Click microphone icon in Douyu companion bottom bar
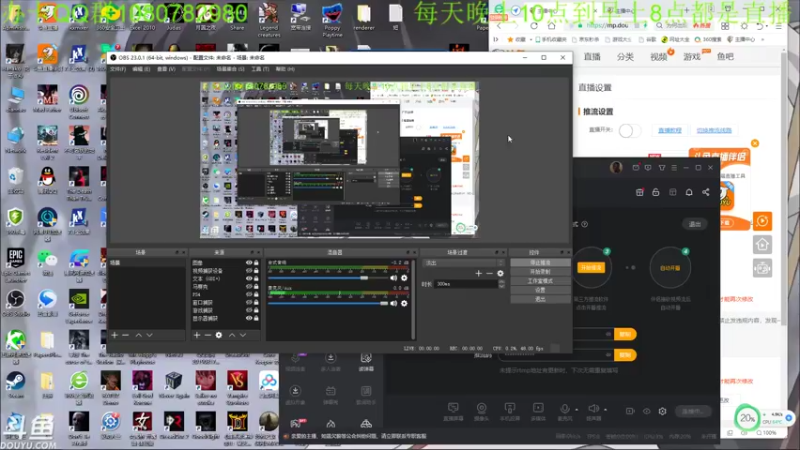 click(x=565, y=409)
